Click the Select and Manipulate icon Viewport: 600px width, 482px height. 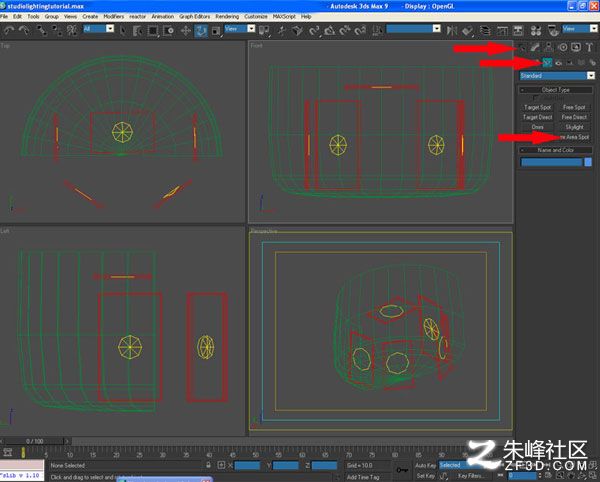pos(282,30)
